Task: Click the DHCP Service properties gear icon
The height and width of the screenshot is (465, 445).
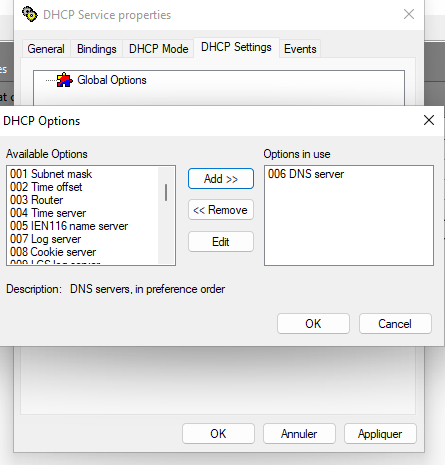Action: 30,14
